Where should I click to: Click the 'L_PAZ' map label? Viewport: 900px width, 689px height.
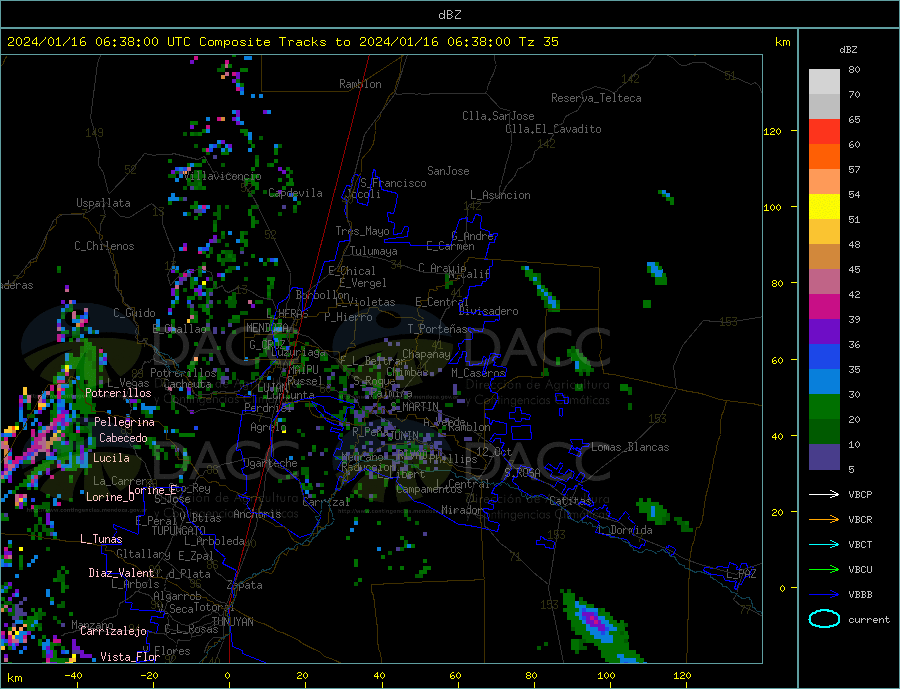[x=741, y=574]
